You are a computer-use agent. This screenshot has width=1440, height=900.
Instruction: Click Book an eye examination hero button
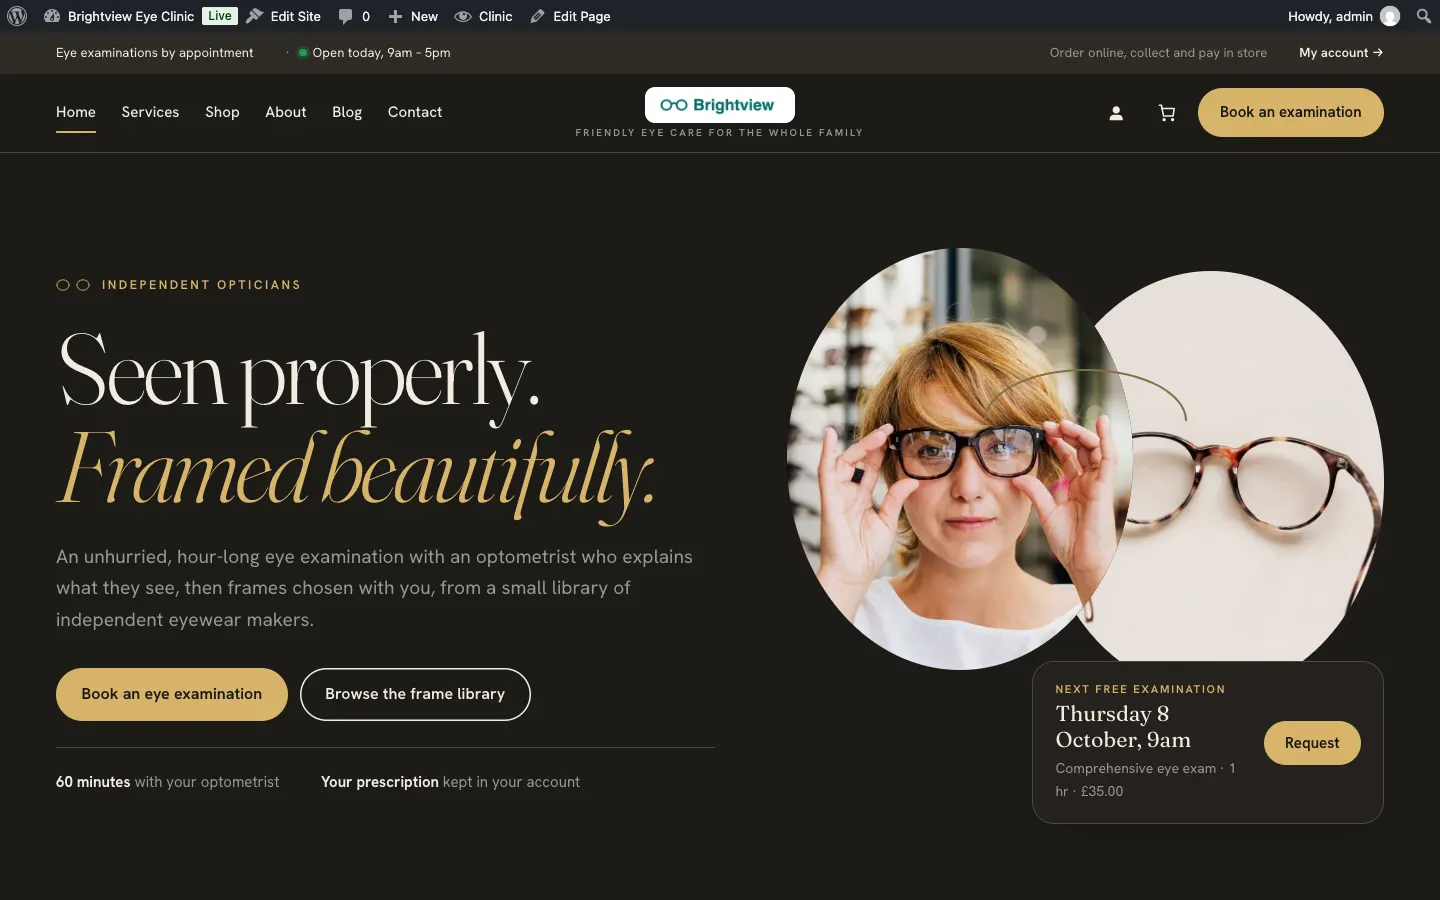pyautogui.click(x=172, y=694)
